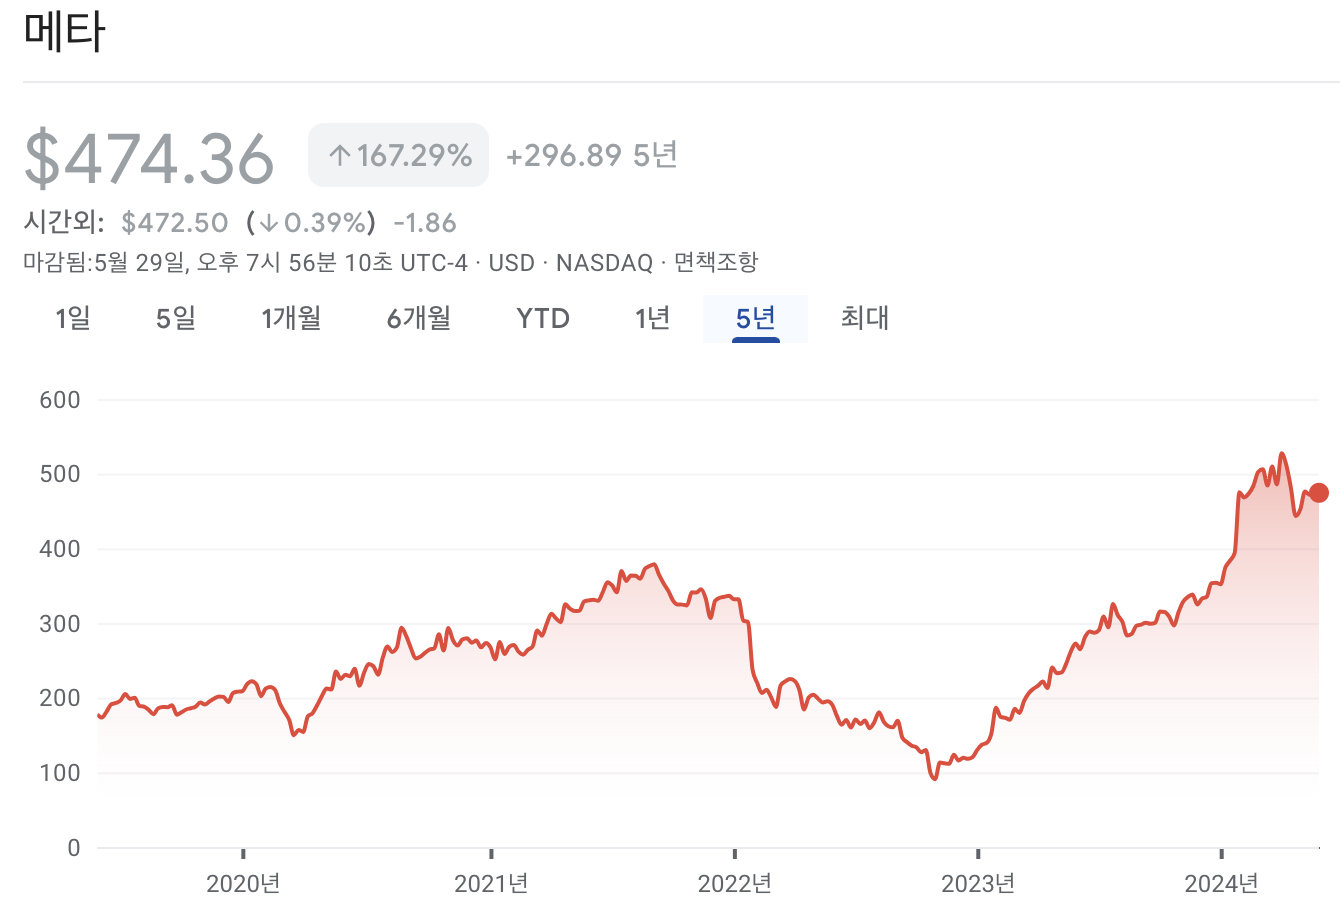Click the red endpoint marker on the chart
The height and width of the screenshot is (906, 1340).
[1319, 491]
